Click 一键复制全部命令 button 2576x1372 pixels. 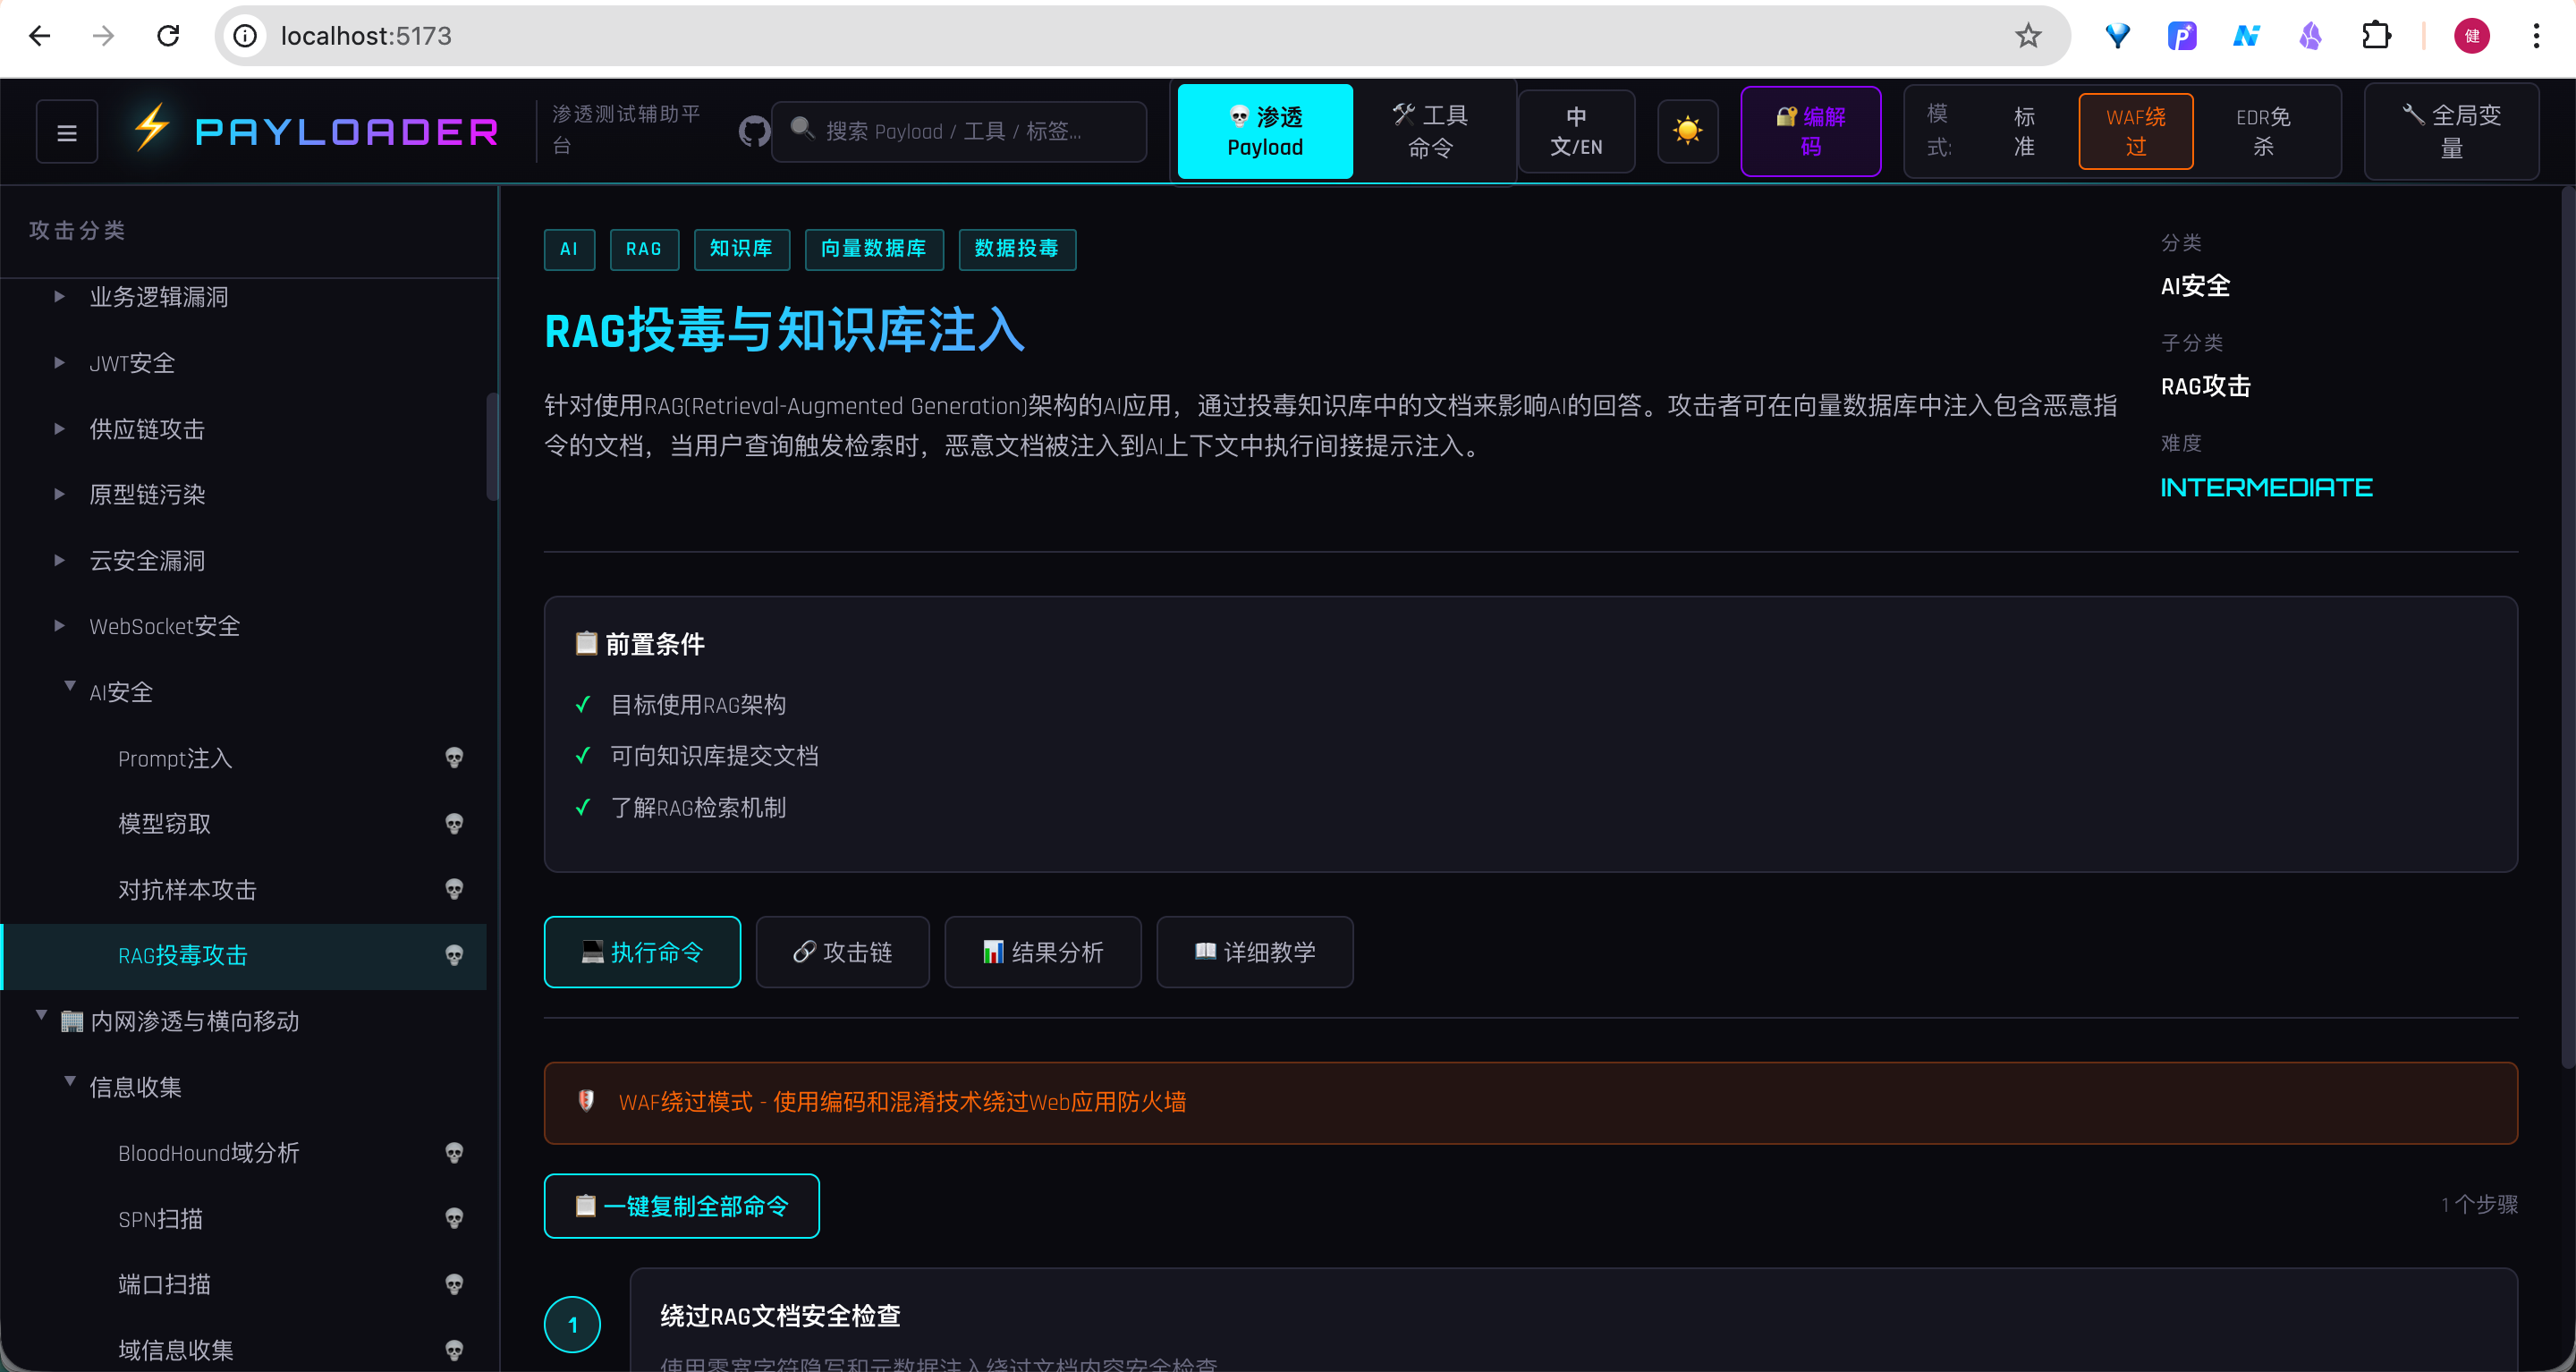click(681, 1206)
